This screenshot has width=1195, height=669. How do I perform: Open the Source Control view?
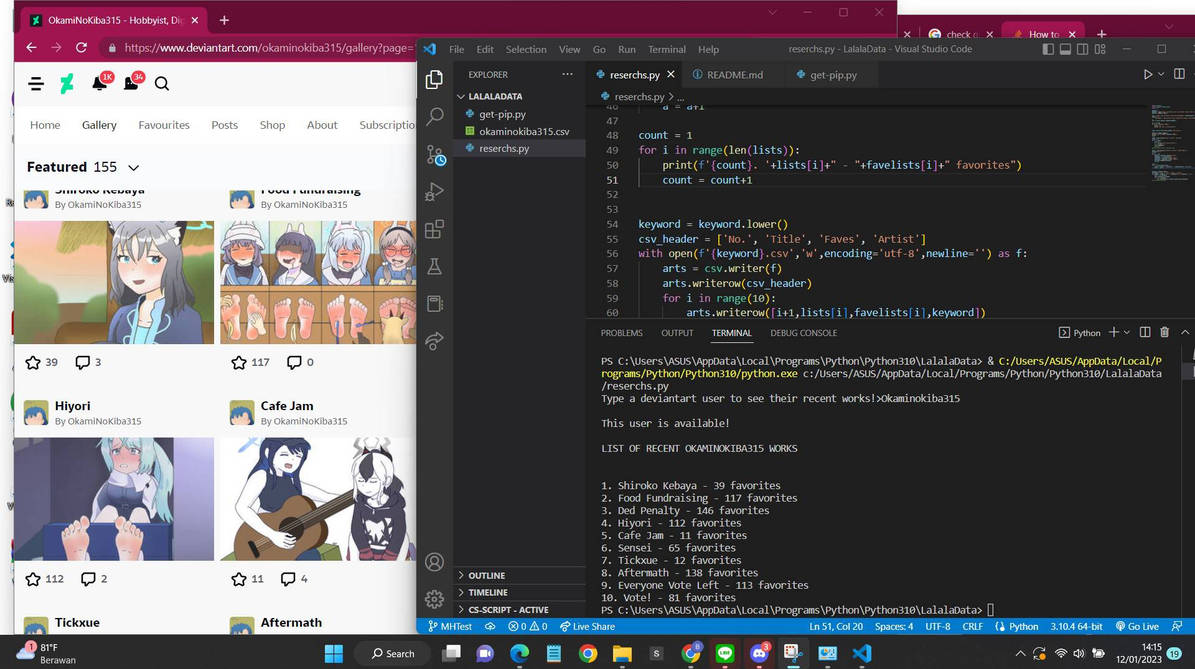pyautogui.click(x=434, y=155)
